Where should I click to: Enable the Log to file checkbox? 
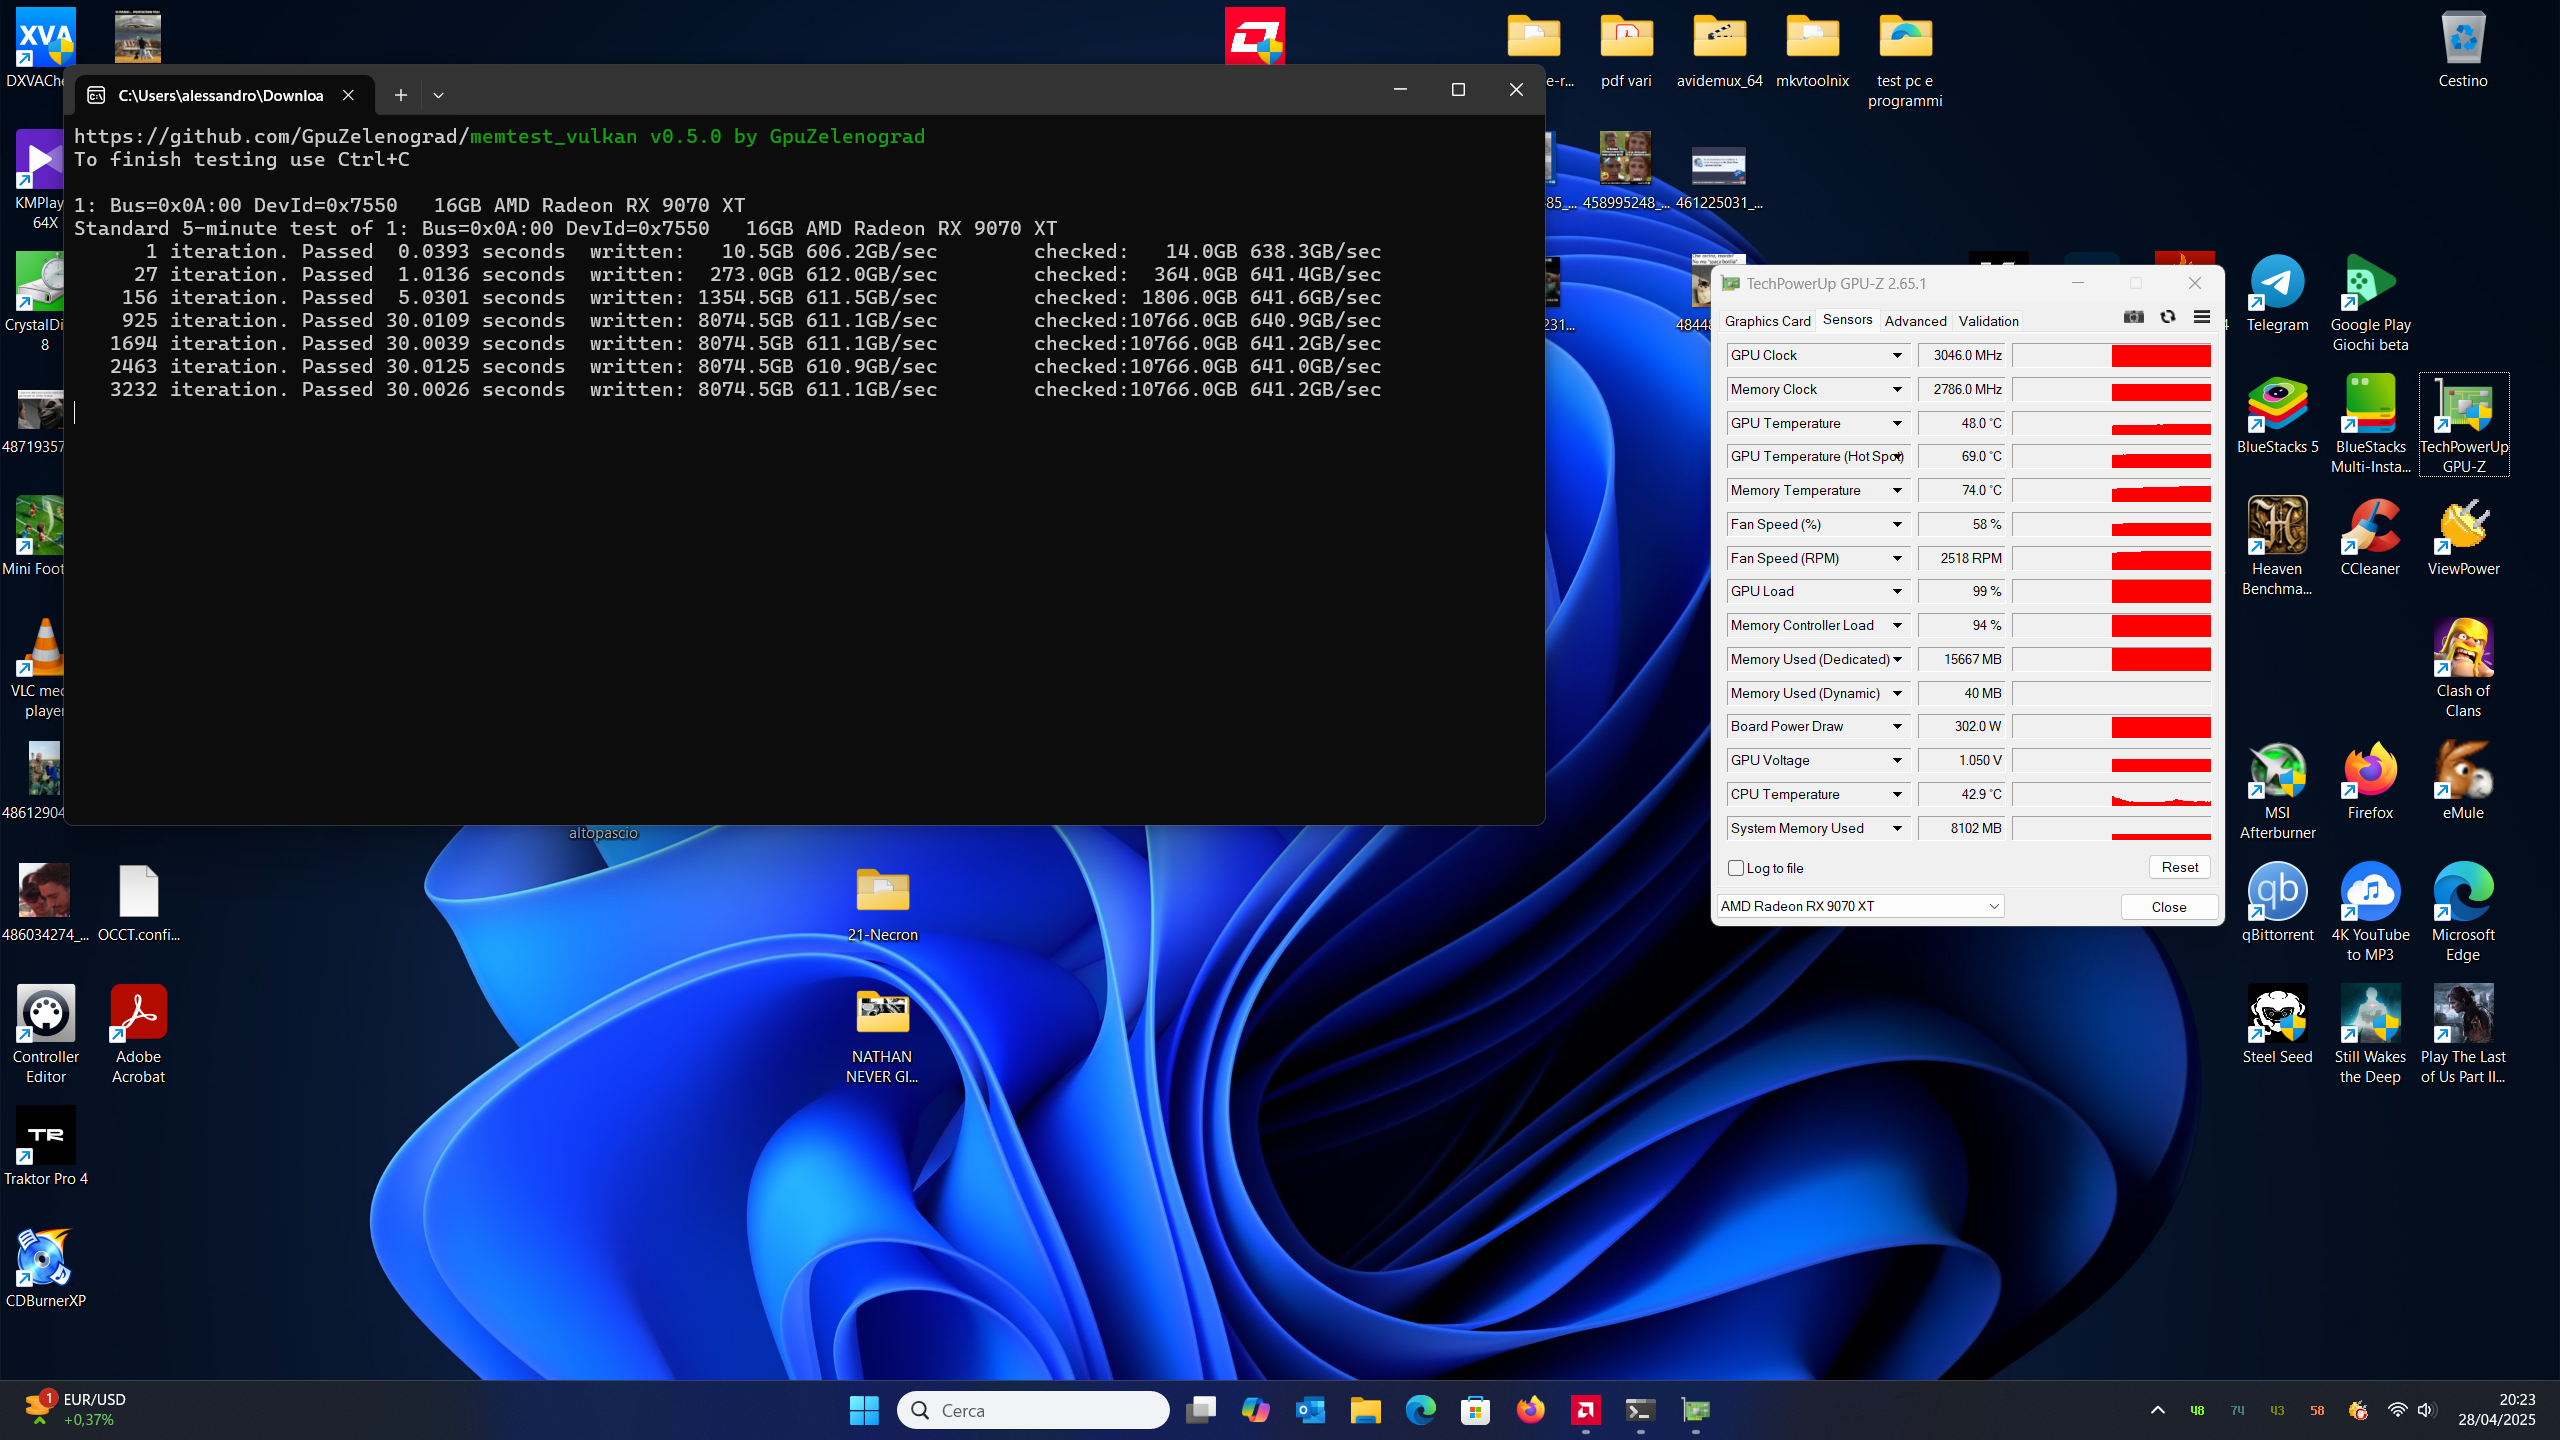(x=1736, y=868)
